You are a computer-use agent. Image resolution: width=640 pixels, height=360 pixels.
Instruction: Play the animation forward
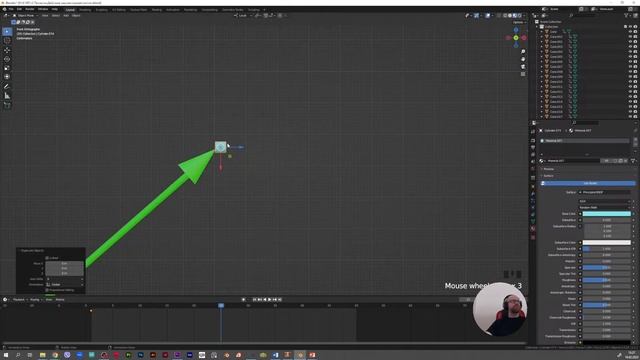coord(269,300)
